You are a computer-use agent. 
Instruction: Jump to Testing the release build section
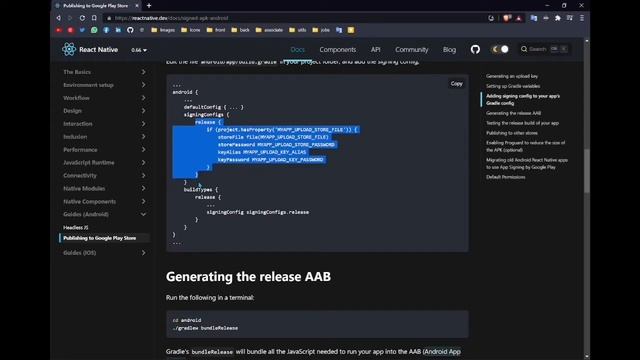tap(522, 123)
